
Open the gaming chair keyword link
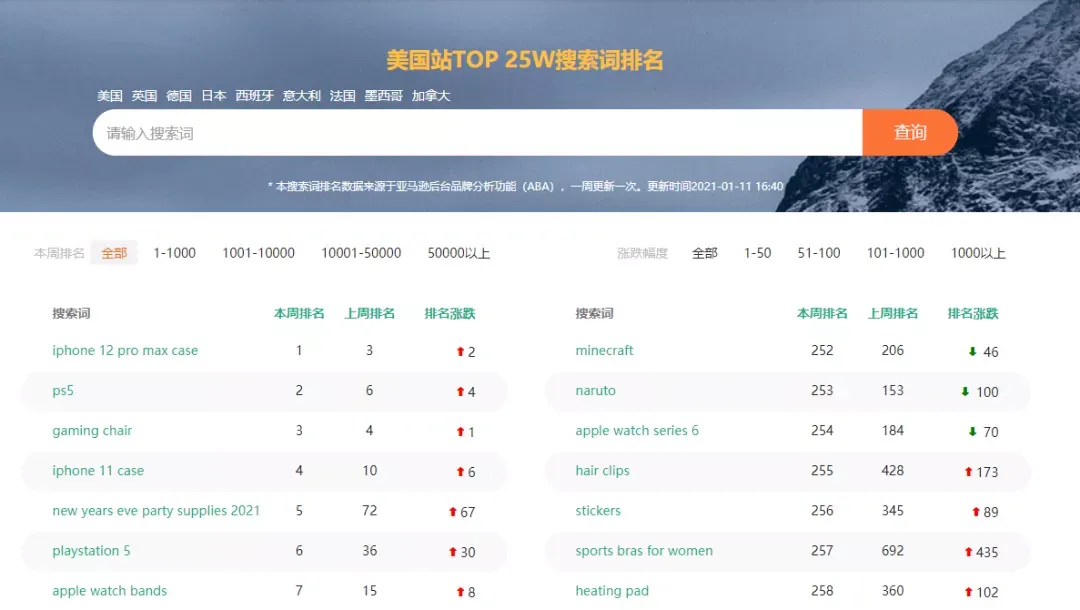pos(92,430)
